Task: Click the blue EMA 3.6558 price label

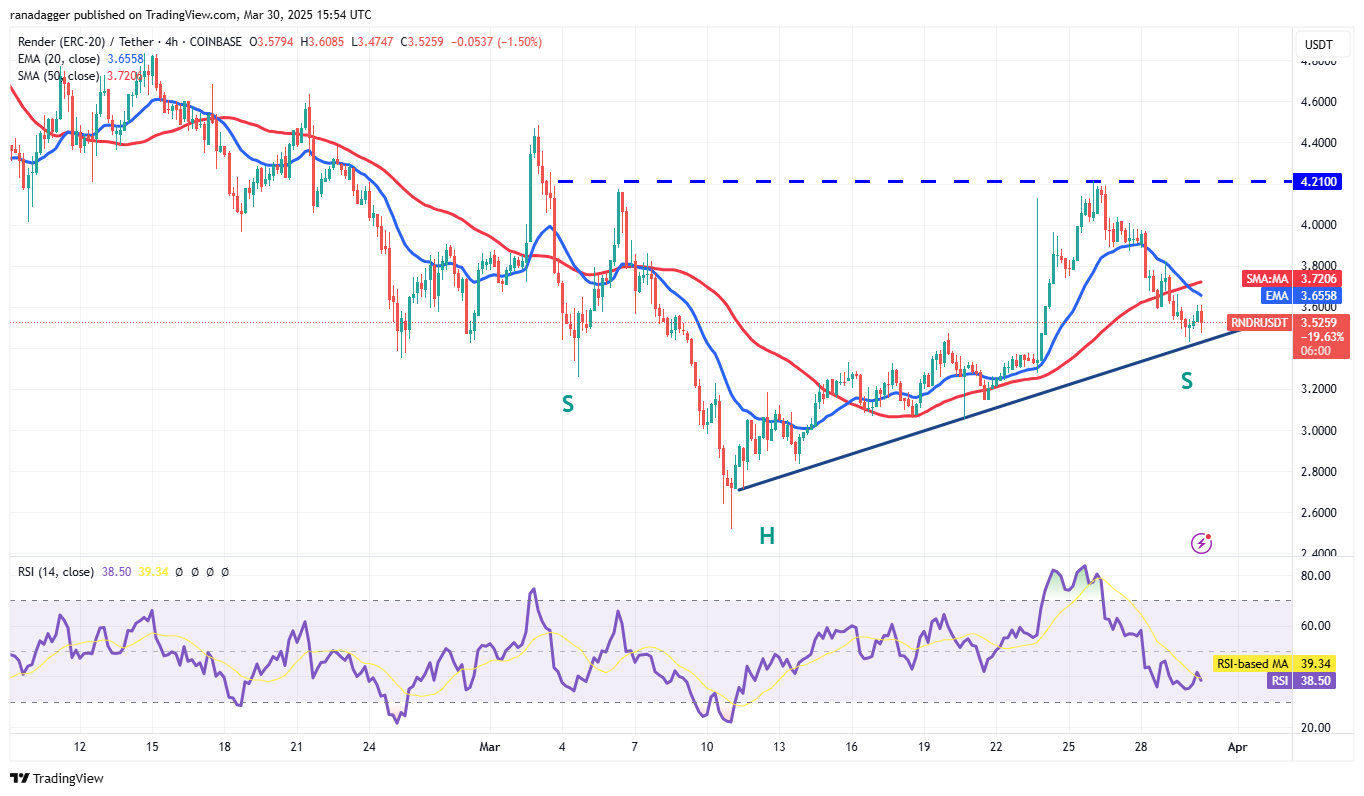Action: tap(1287, 297)
